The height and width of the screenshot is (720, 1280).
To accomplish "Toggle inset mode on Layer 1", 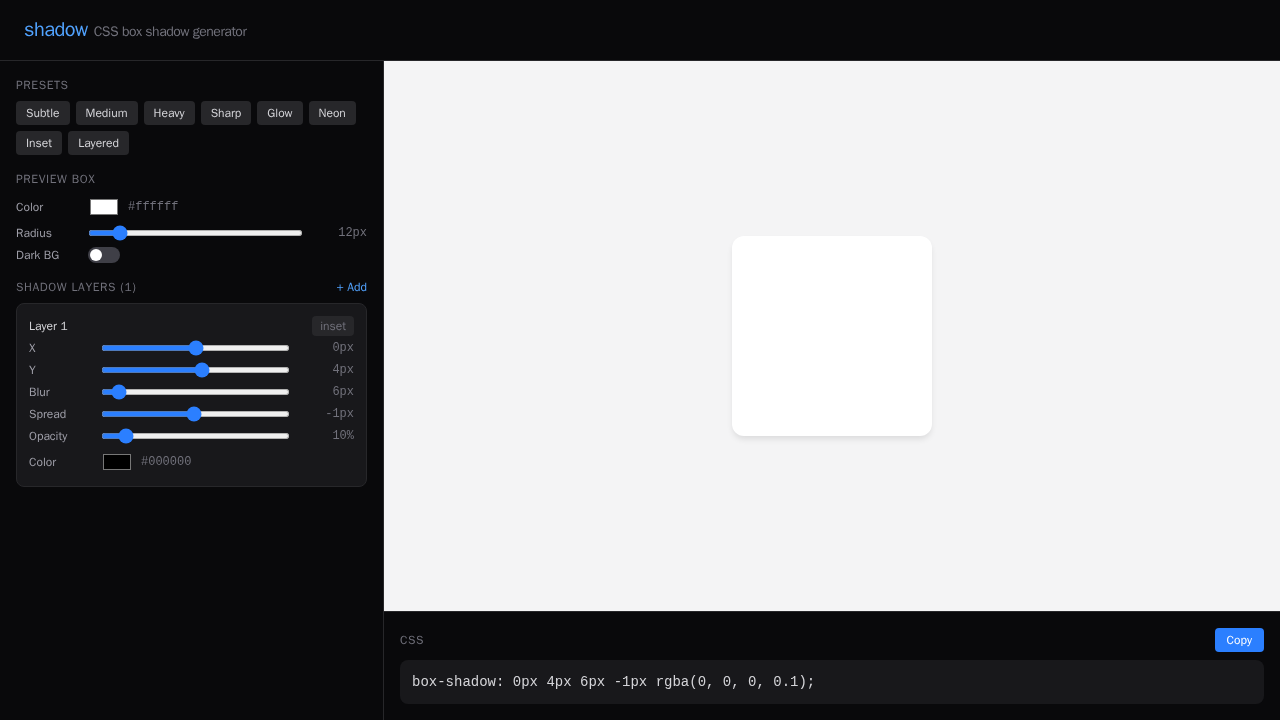I will tap(333, 326).
